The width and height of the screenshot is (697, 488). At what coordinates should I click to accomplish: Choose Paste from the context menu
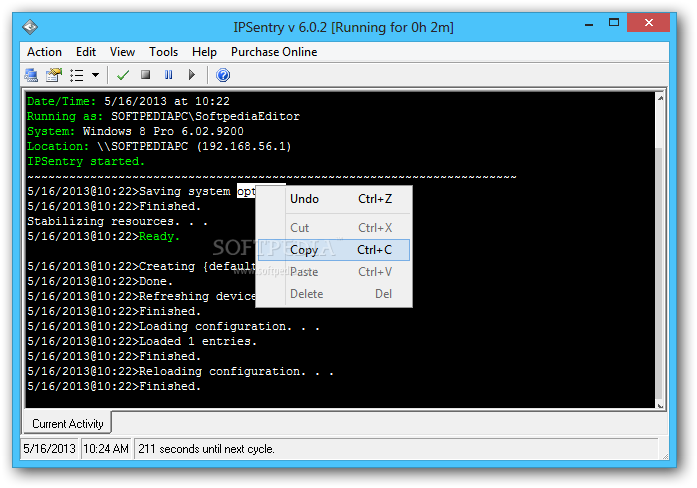334,272
